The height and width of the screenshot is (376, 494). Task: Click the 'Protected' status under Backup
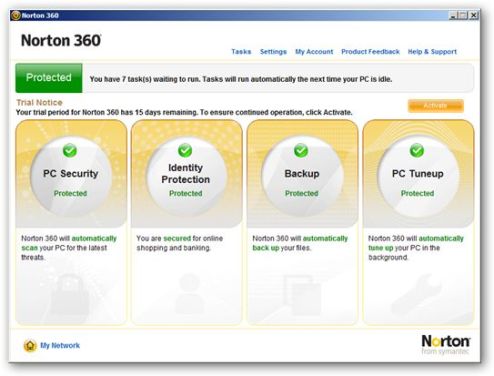coord(302,193)
